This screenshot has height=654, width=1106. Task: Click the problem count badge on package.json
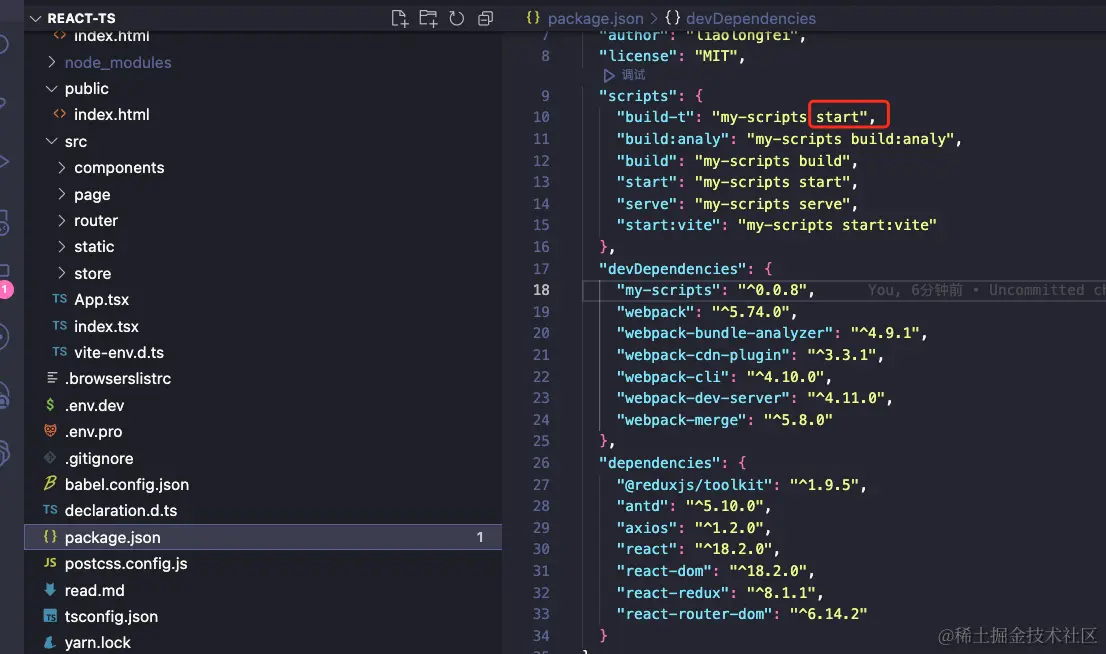[x=480, y=537]
